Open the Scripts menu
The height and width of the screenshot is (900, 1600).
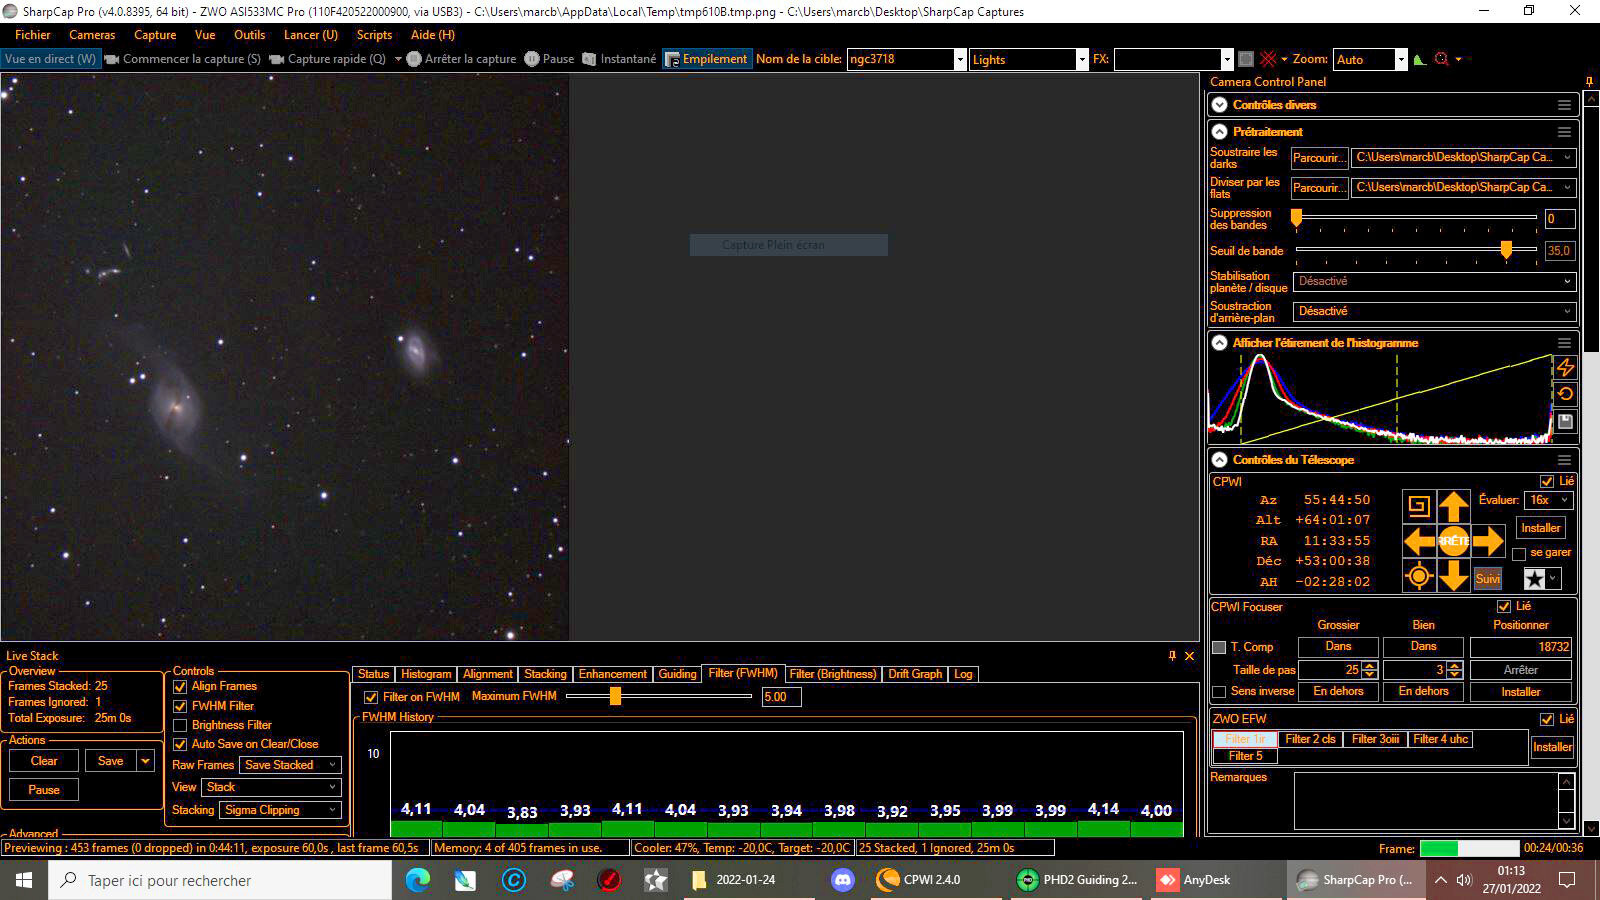click(x=374, y=35)
